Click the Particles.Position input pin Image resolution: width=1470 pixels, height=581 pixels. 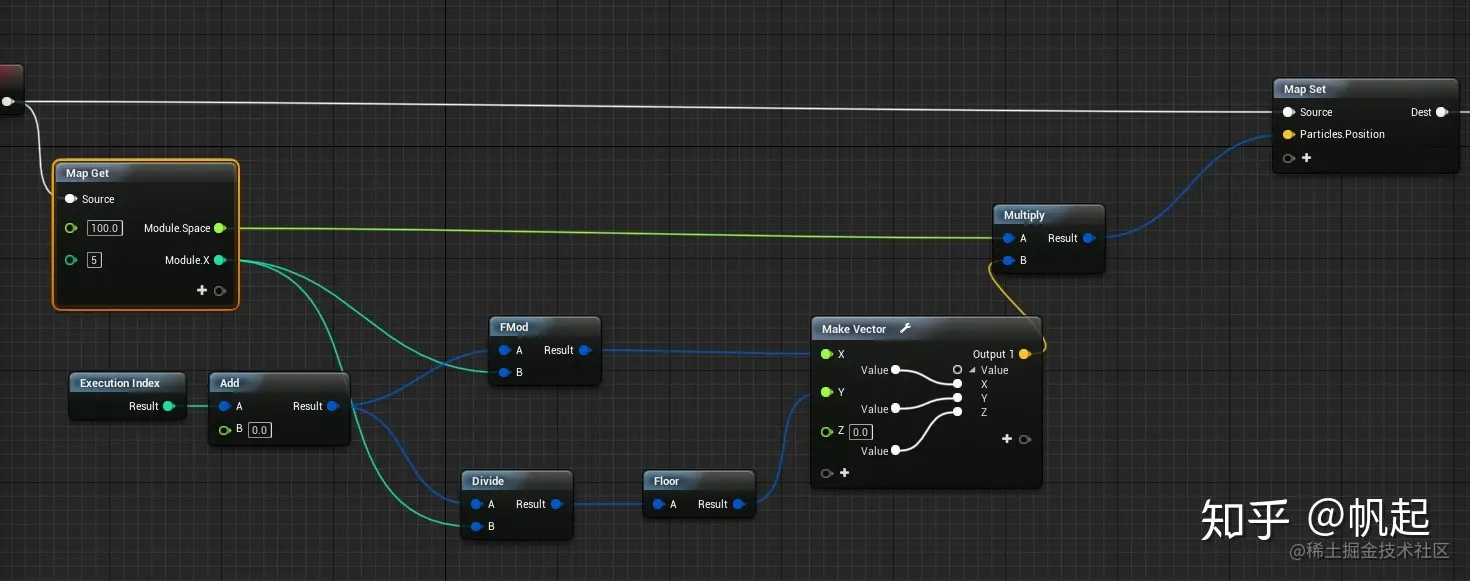(x=1289, y=134)
